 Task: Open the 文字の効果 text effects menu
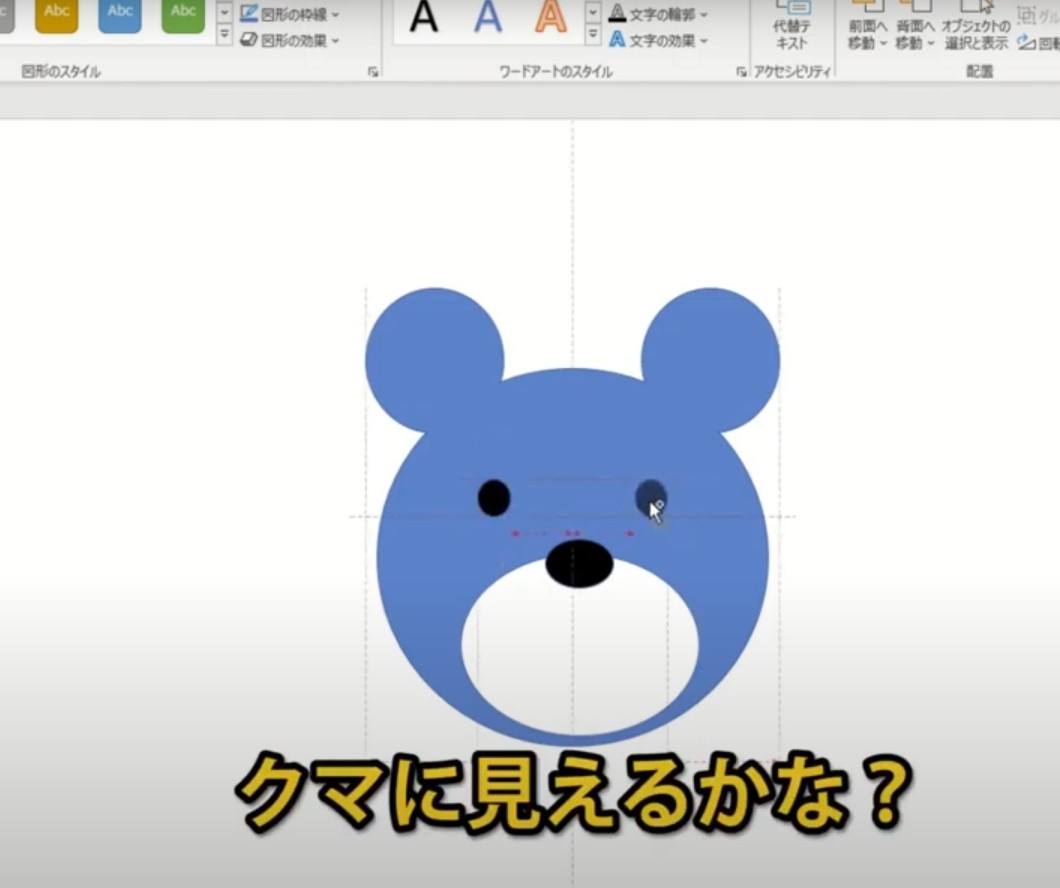point(659,41)
